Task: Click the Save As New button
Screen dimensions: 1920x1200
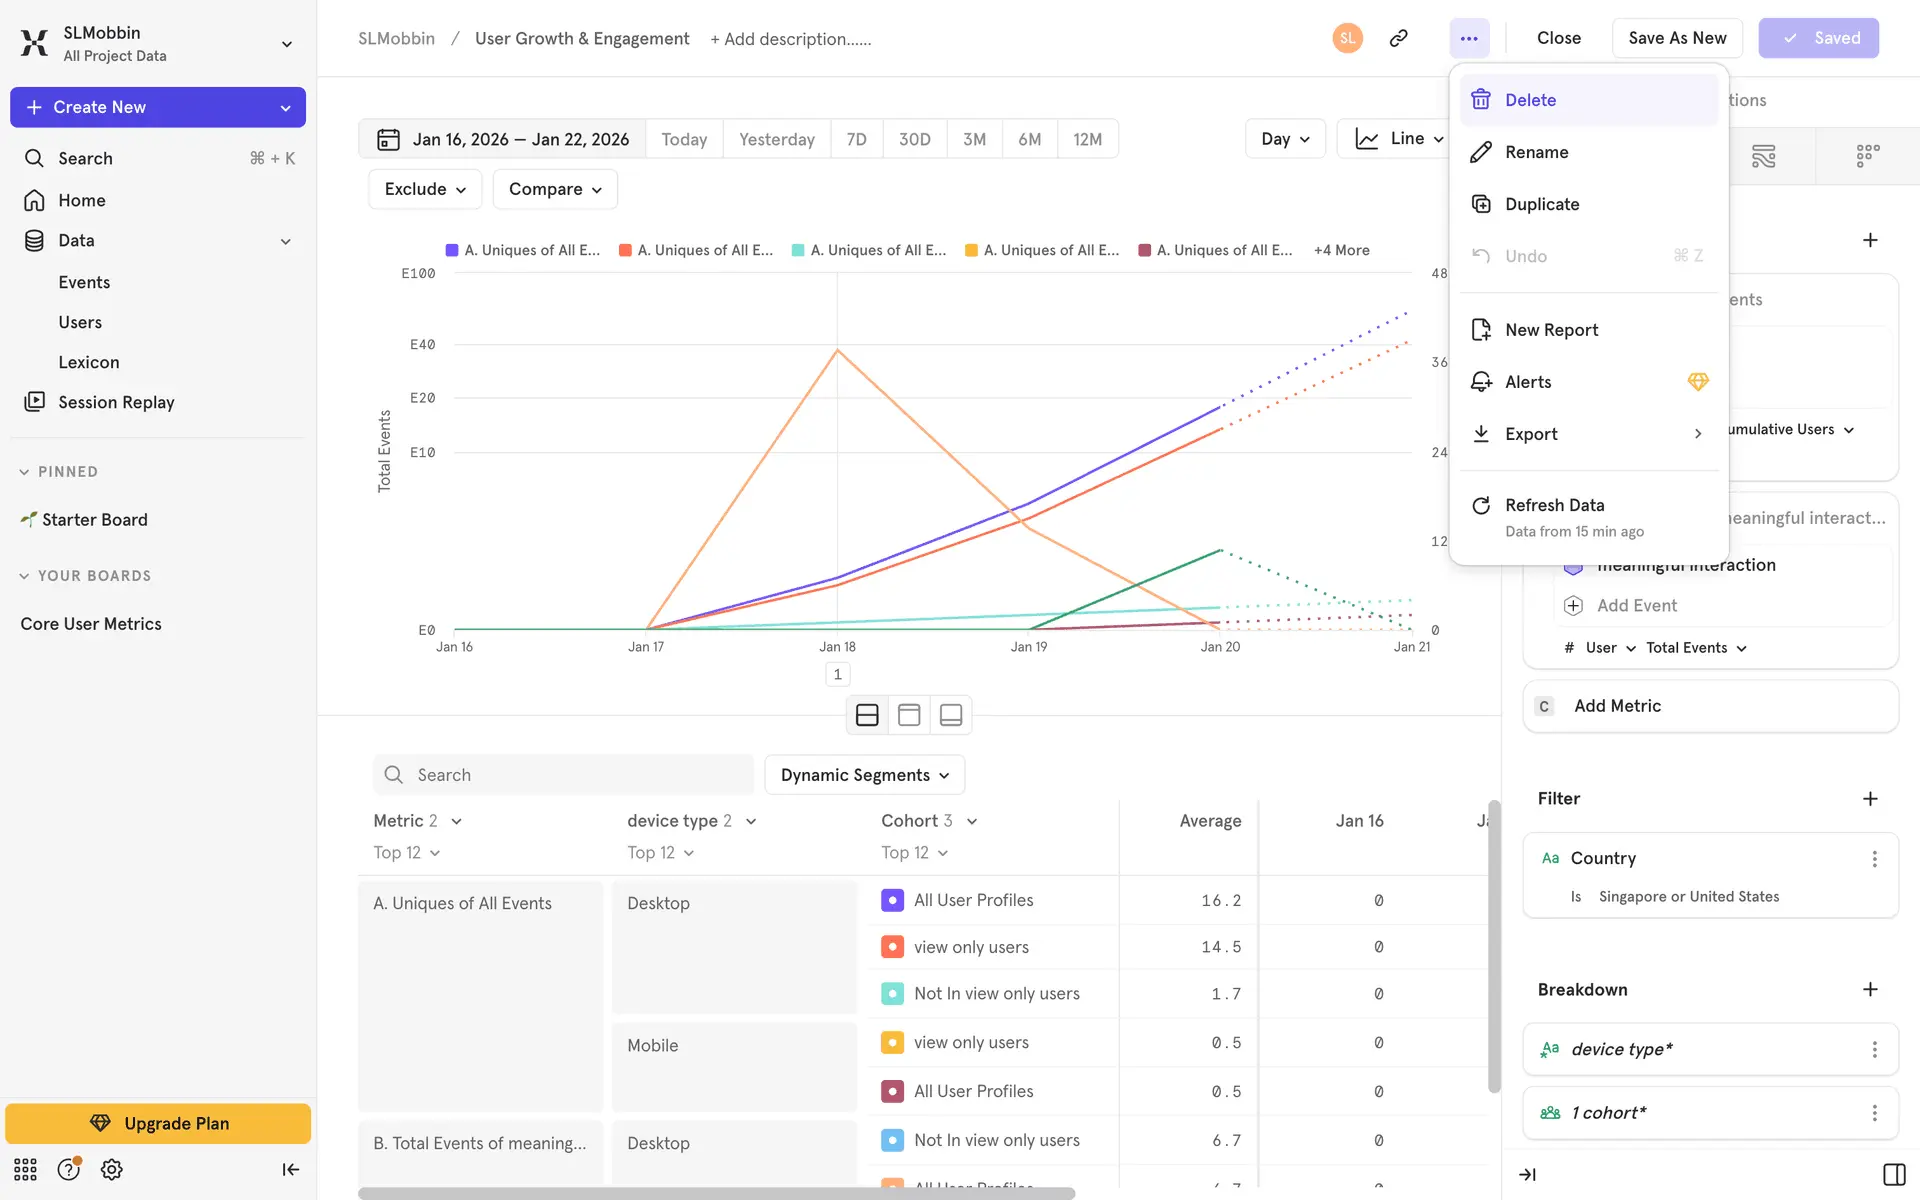Action: 1676,38
